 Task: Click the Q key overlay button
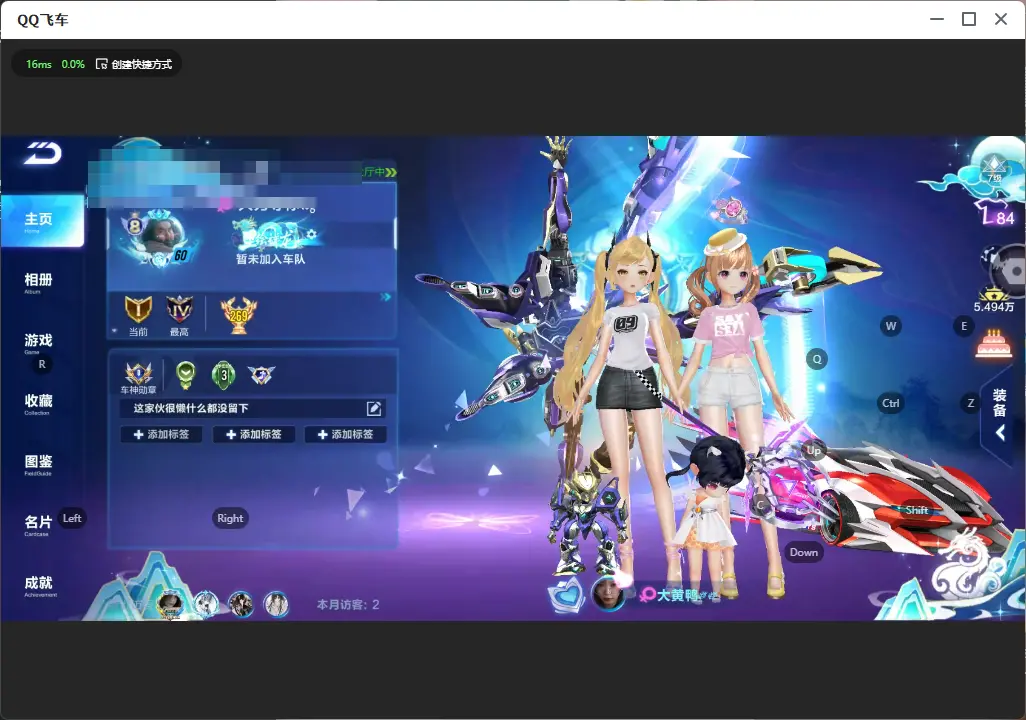click(x=817, y=359)
